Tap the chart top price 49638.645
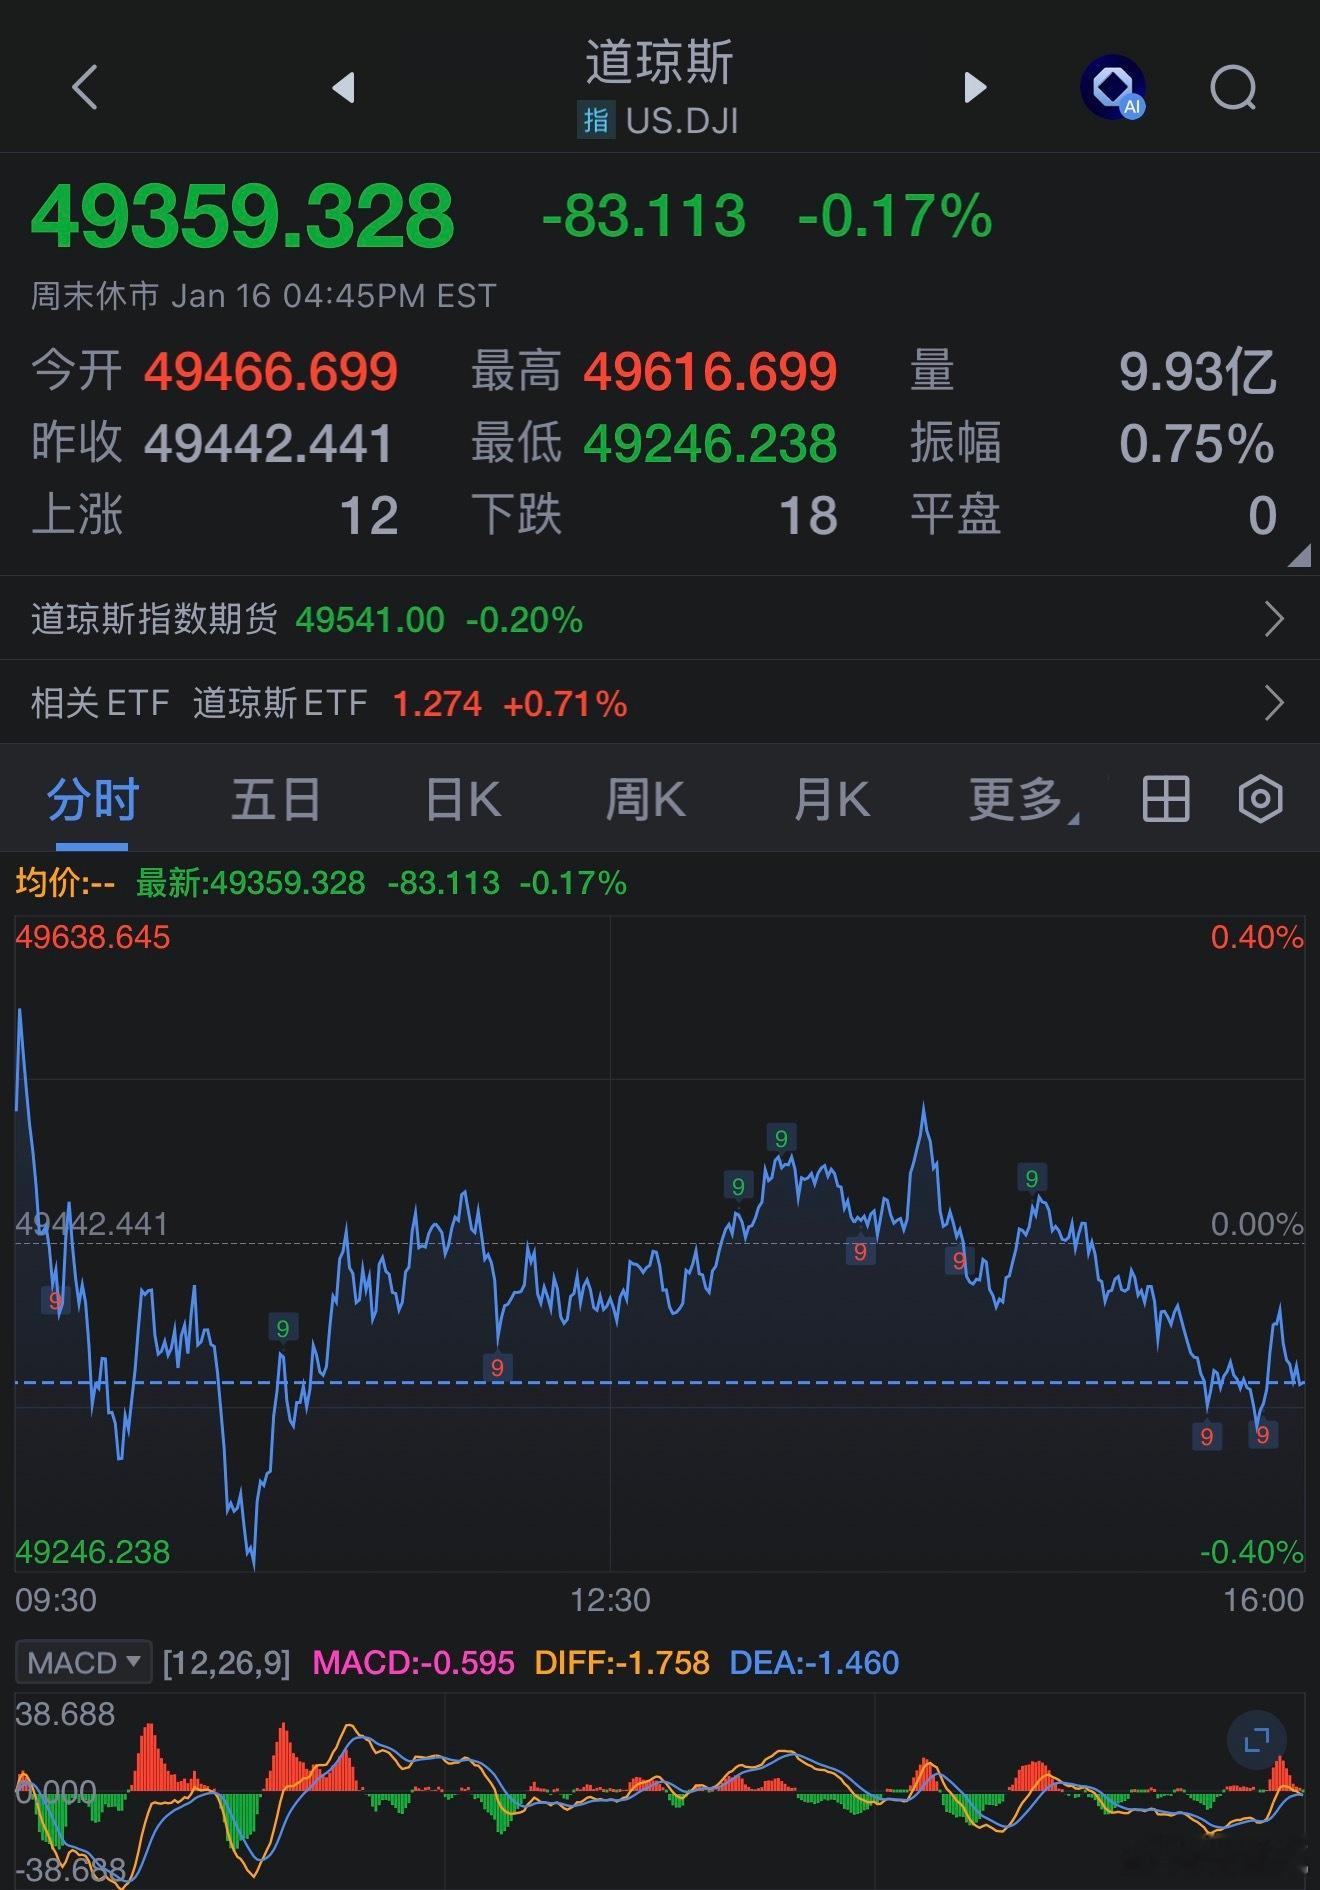The height and width of the screenshot is (1890, 1320). [92, 937]
